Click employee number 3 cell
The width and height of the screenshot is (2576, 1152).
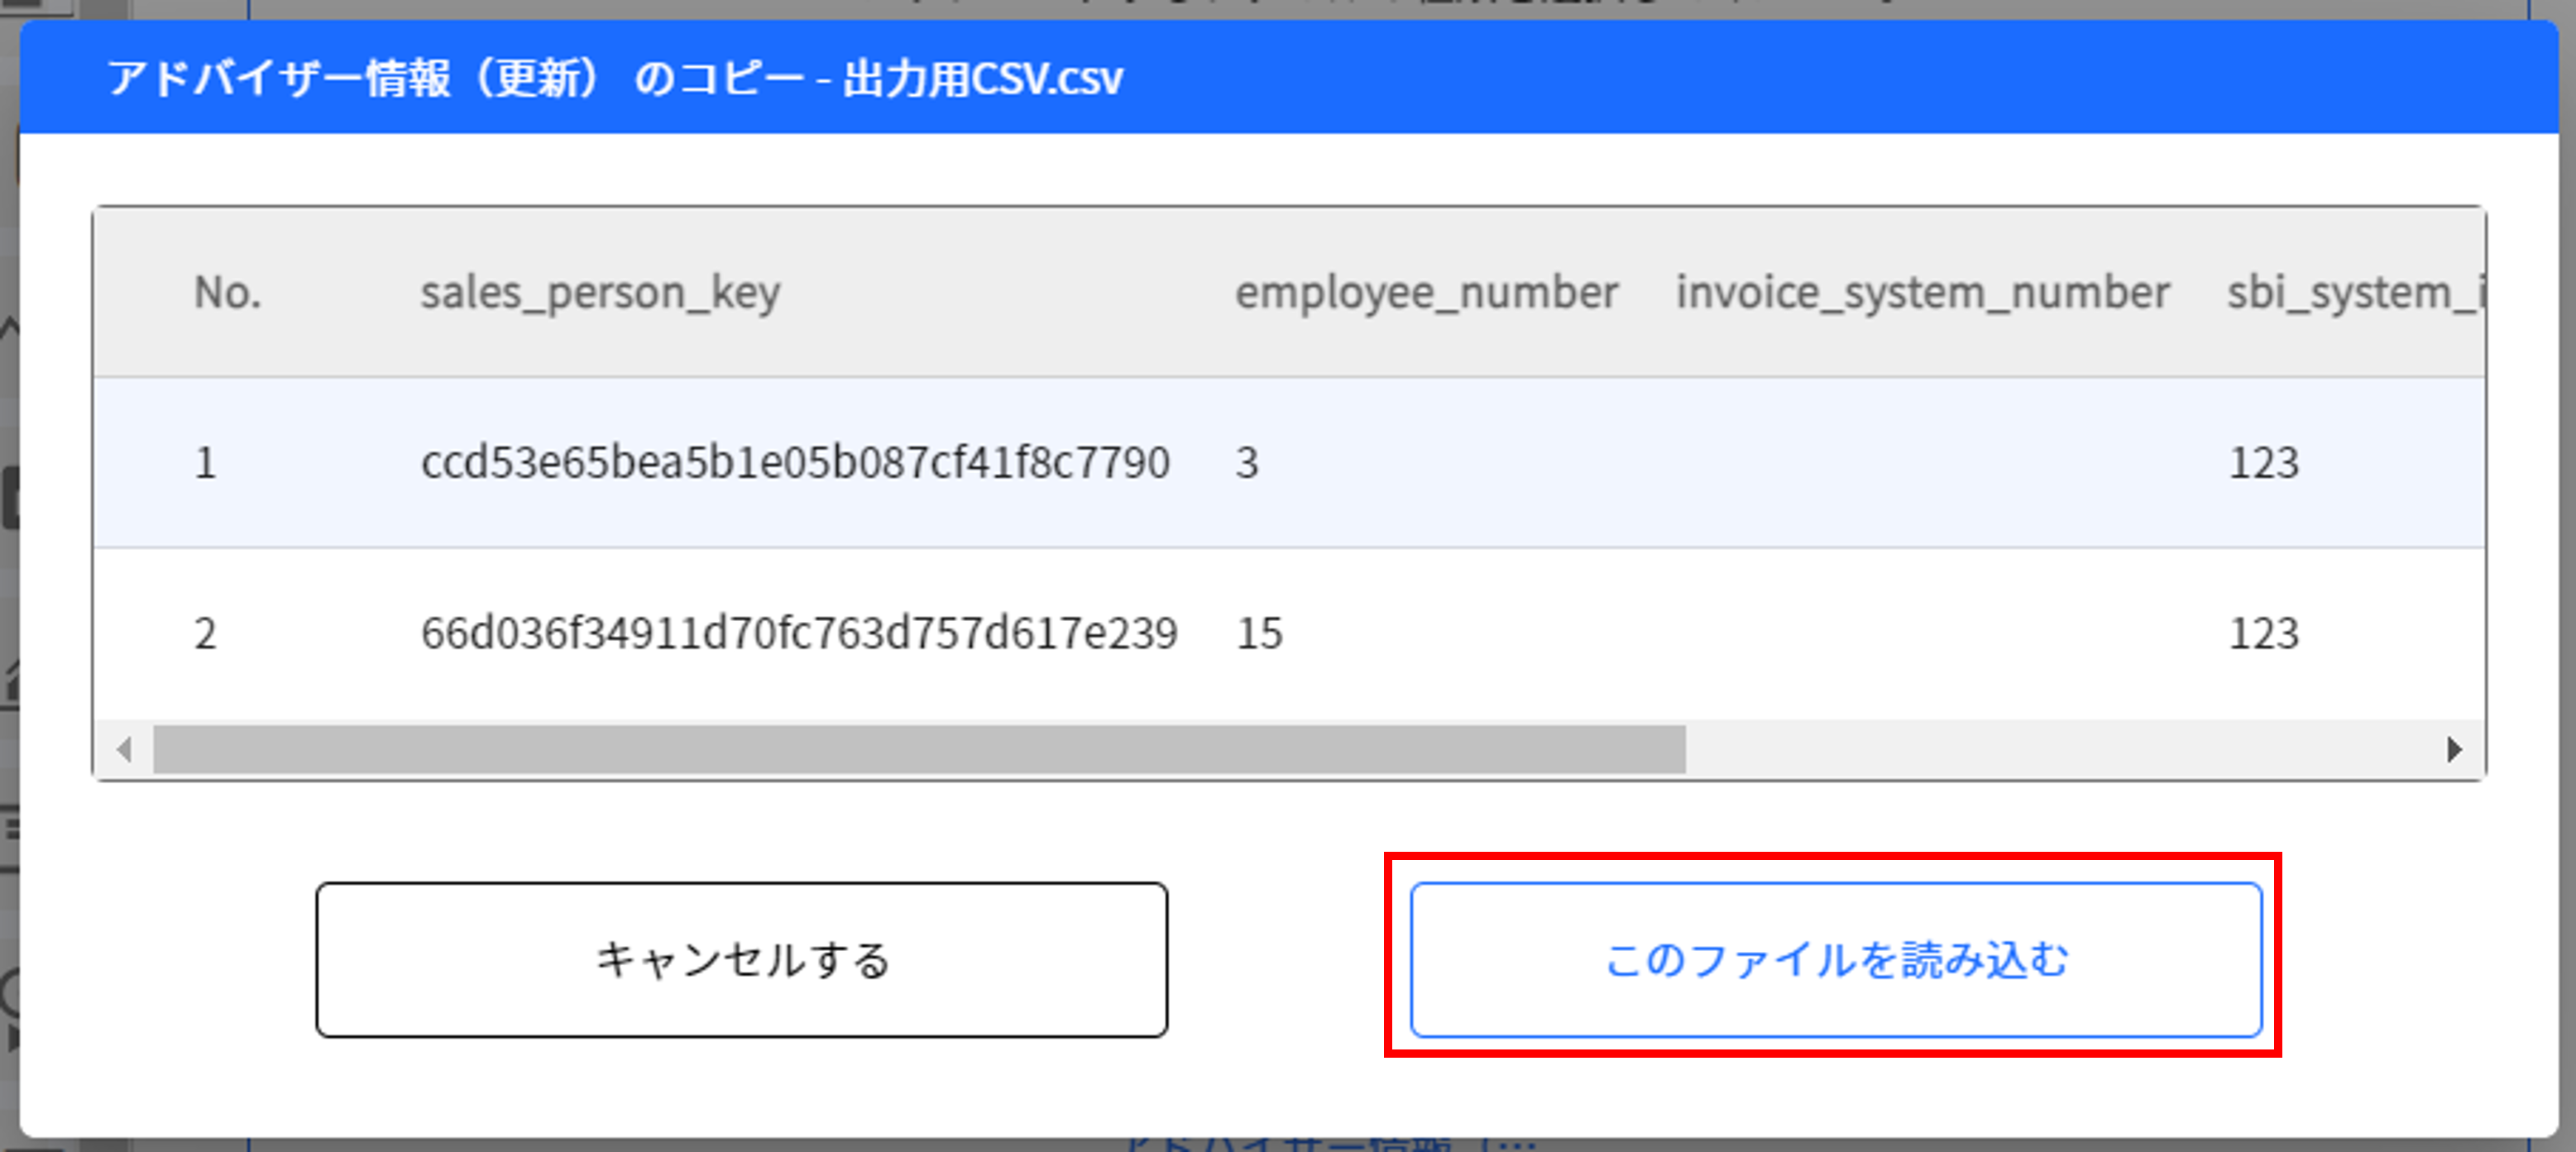[x=1246, y=462]
